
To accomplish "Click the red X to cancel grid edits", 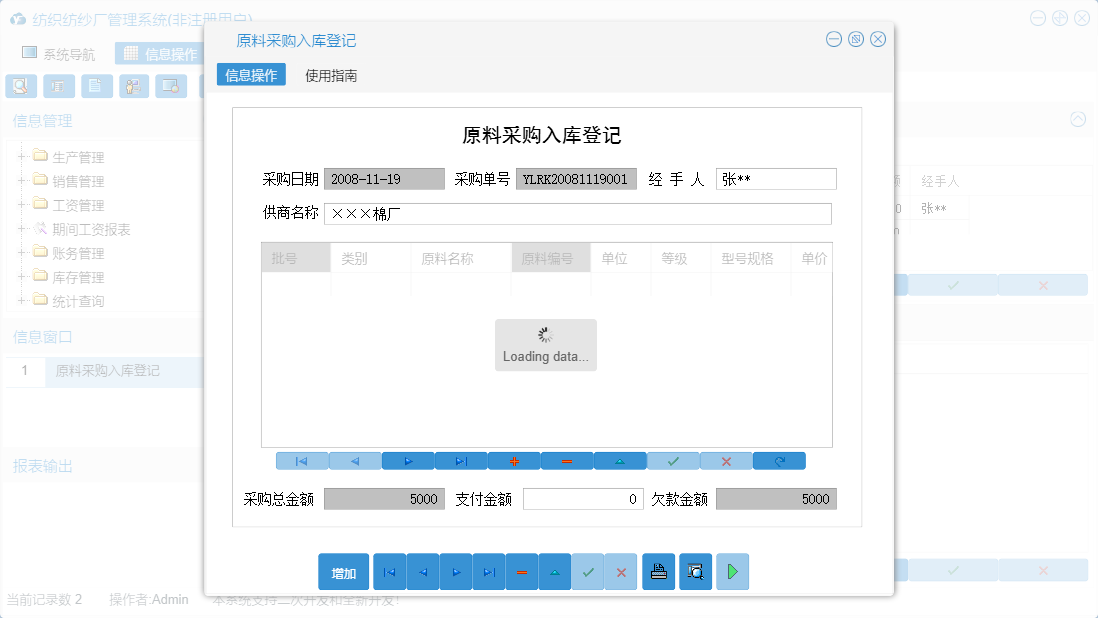I will pyautogui.click(x=726, y=460).
